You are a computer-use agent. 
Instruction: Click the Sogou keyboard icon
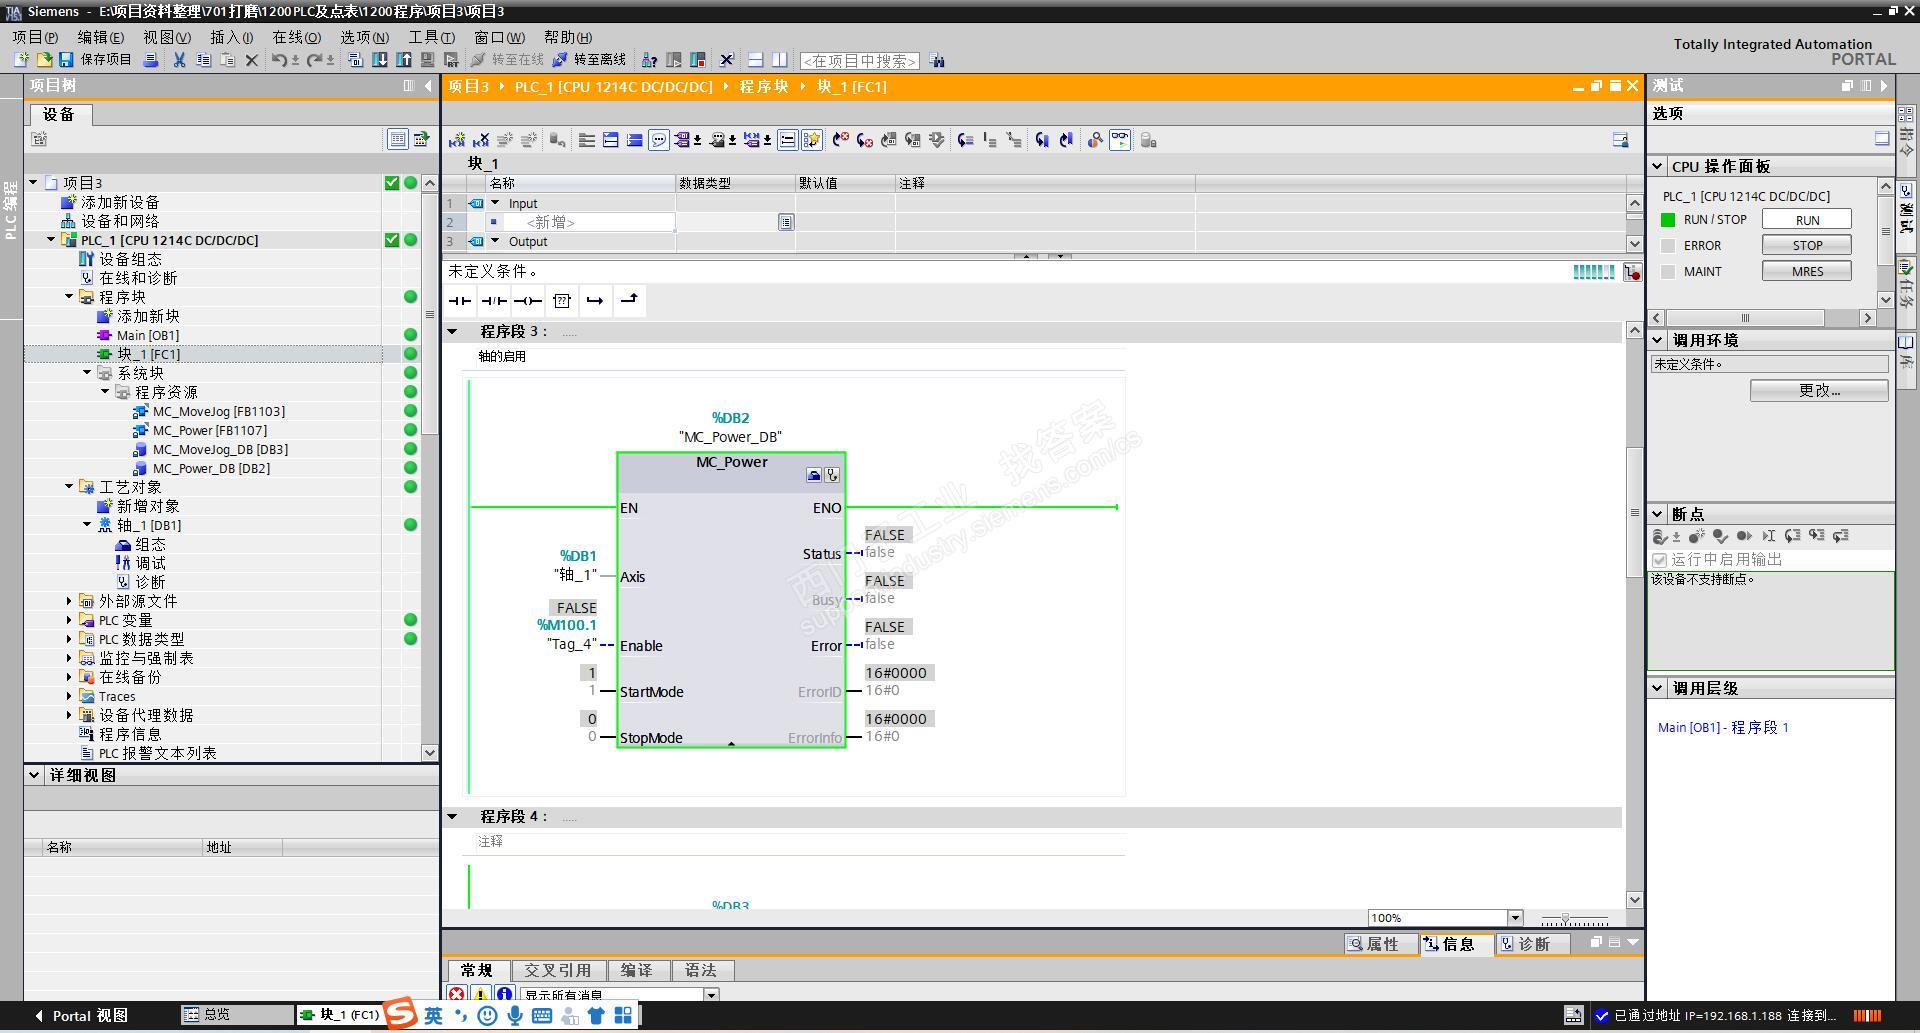pos(542,1016)
